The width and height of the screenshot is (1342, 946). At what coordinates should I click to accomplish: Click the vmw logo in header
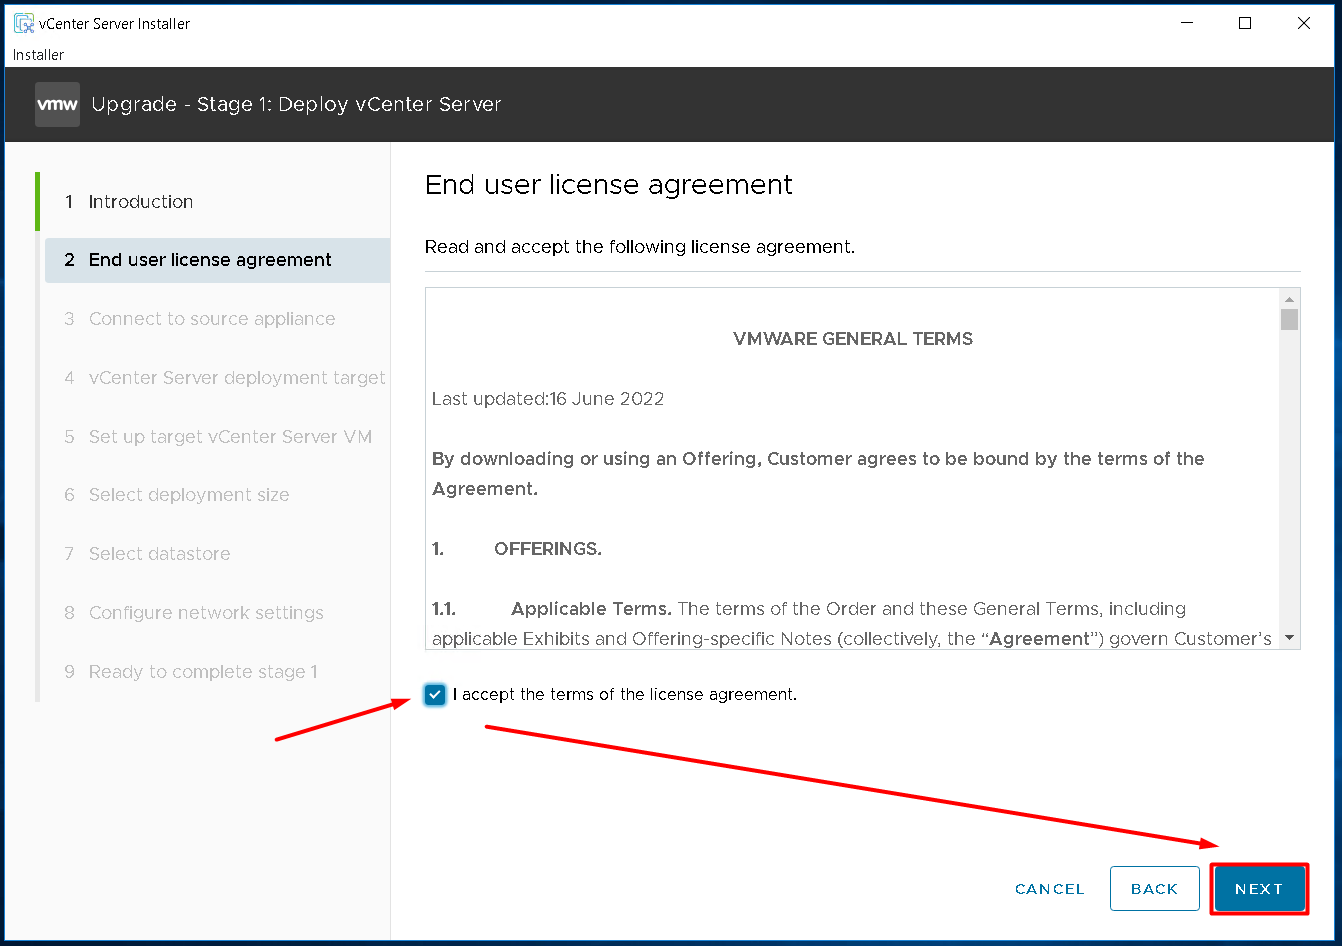point(57,104)
